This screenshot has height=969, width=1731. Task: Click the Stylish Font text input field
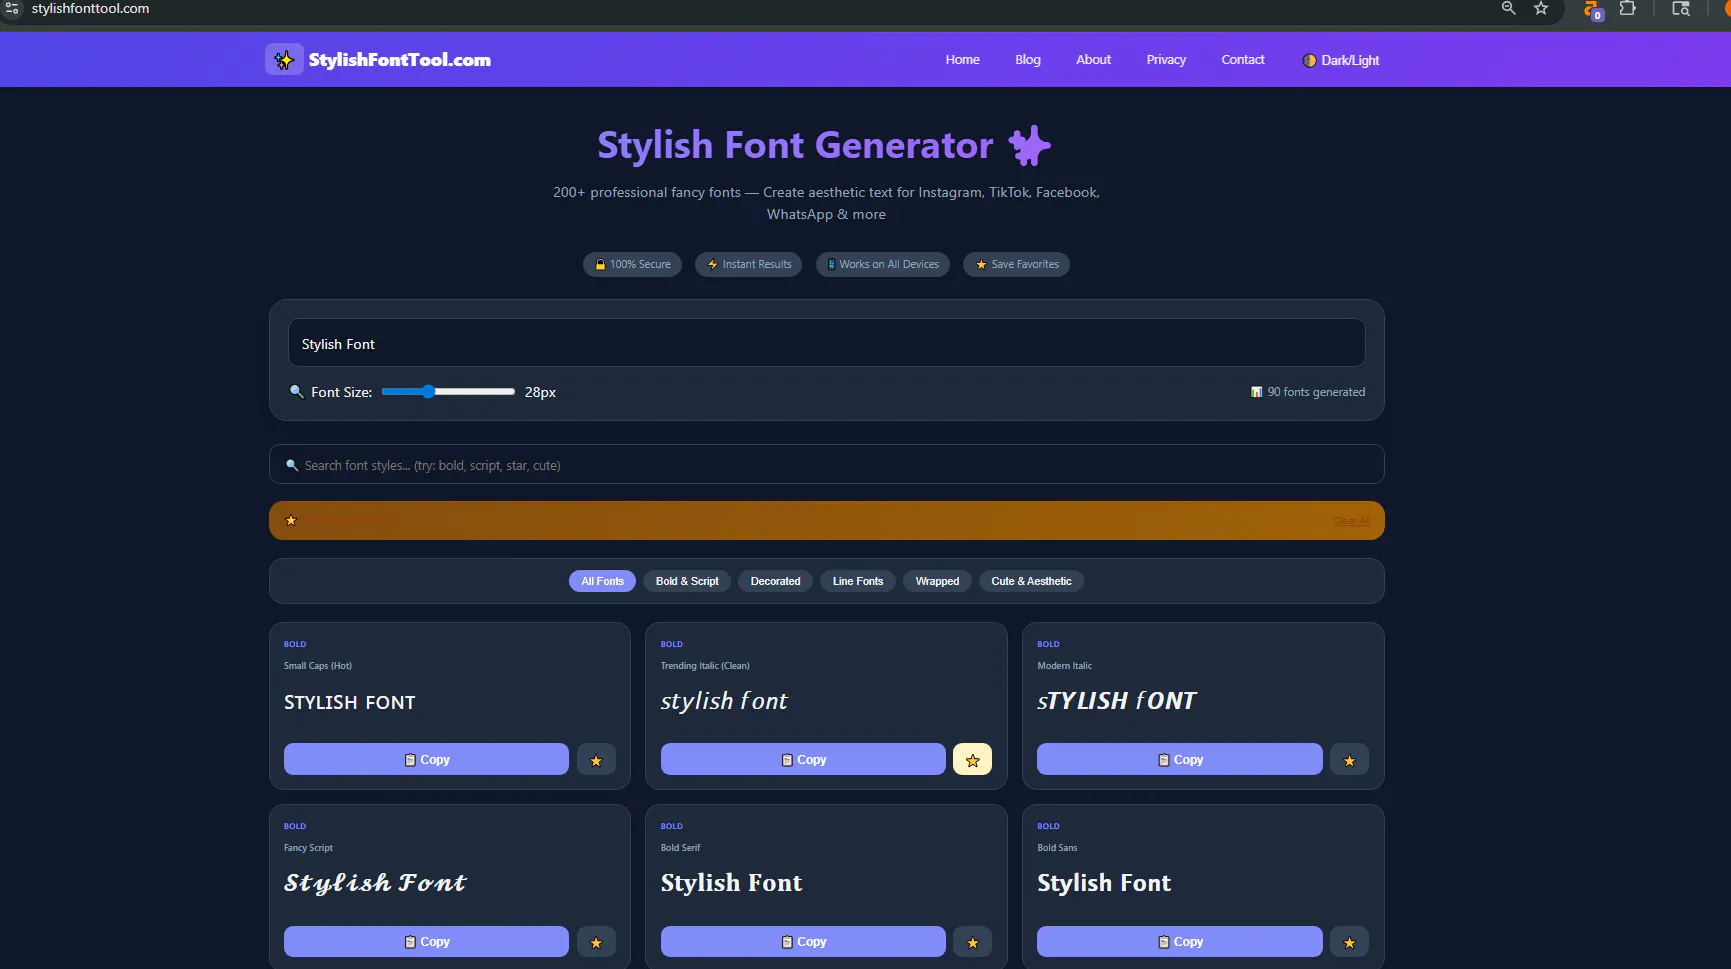[826, 343]
